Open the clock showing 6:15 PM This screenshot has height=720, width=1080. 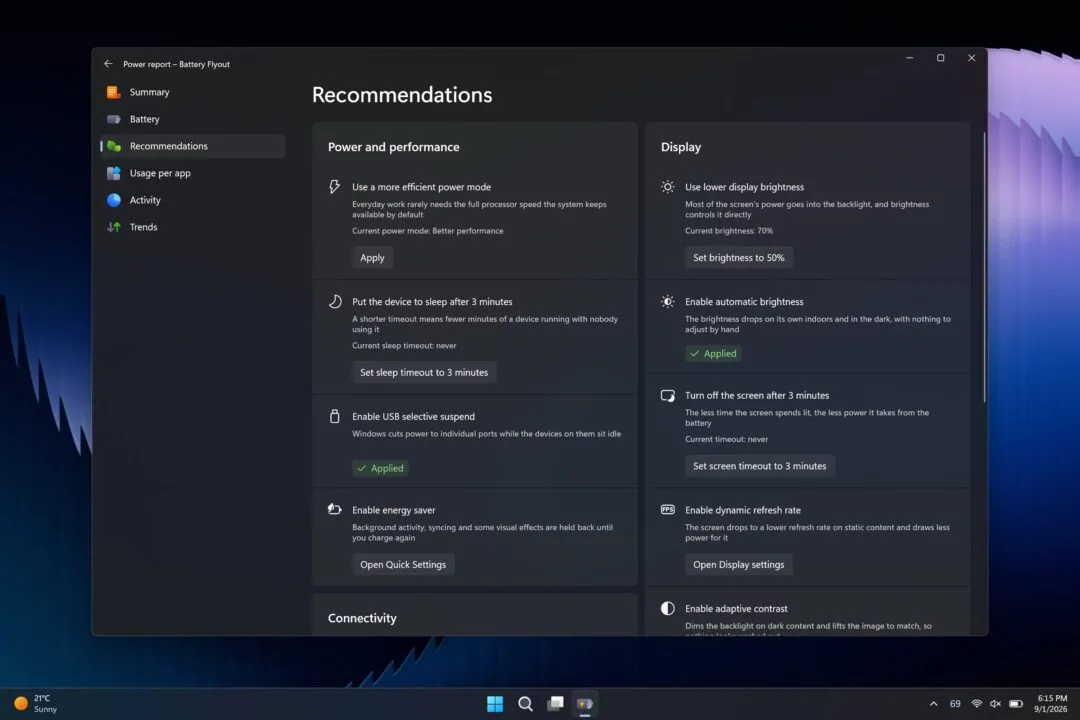coord(1051,703)
